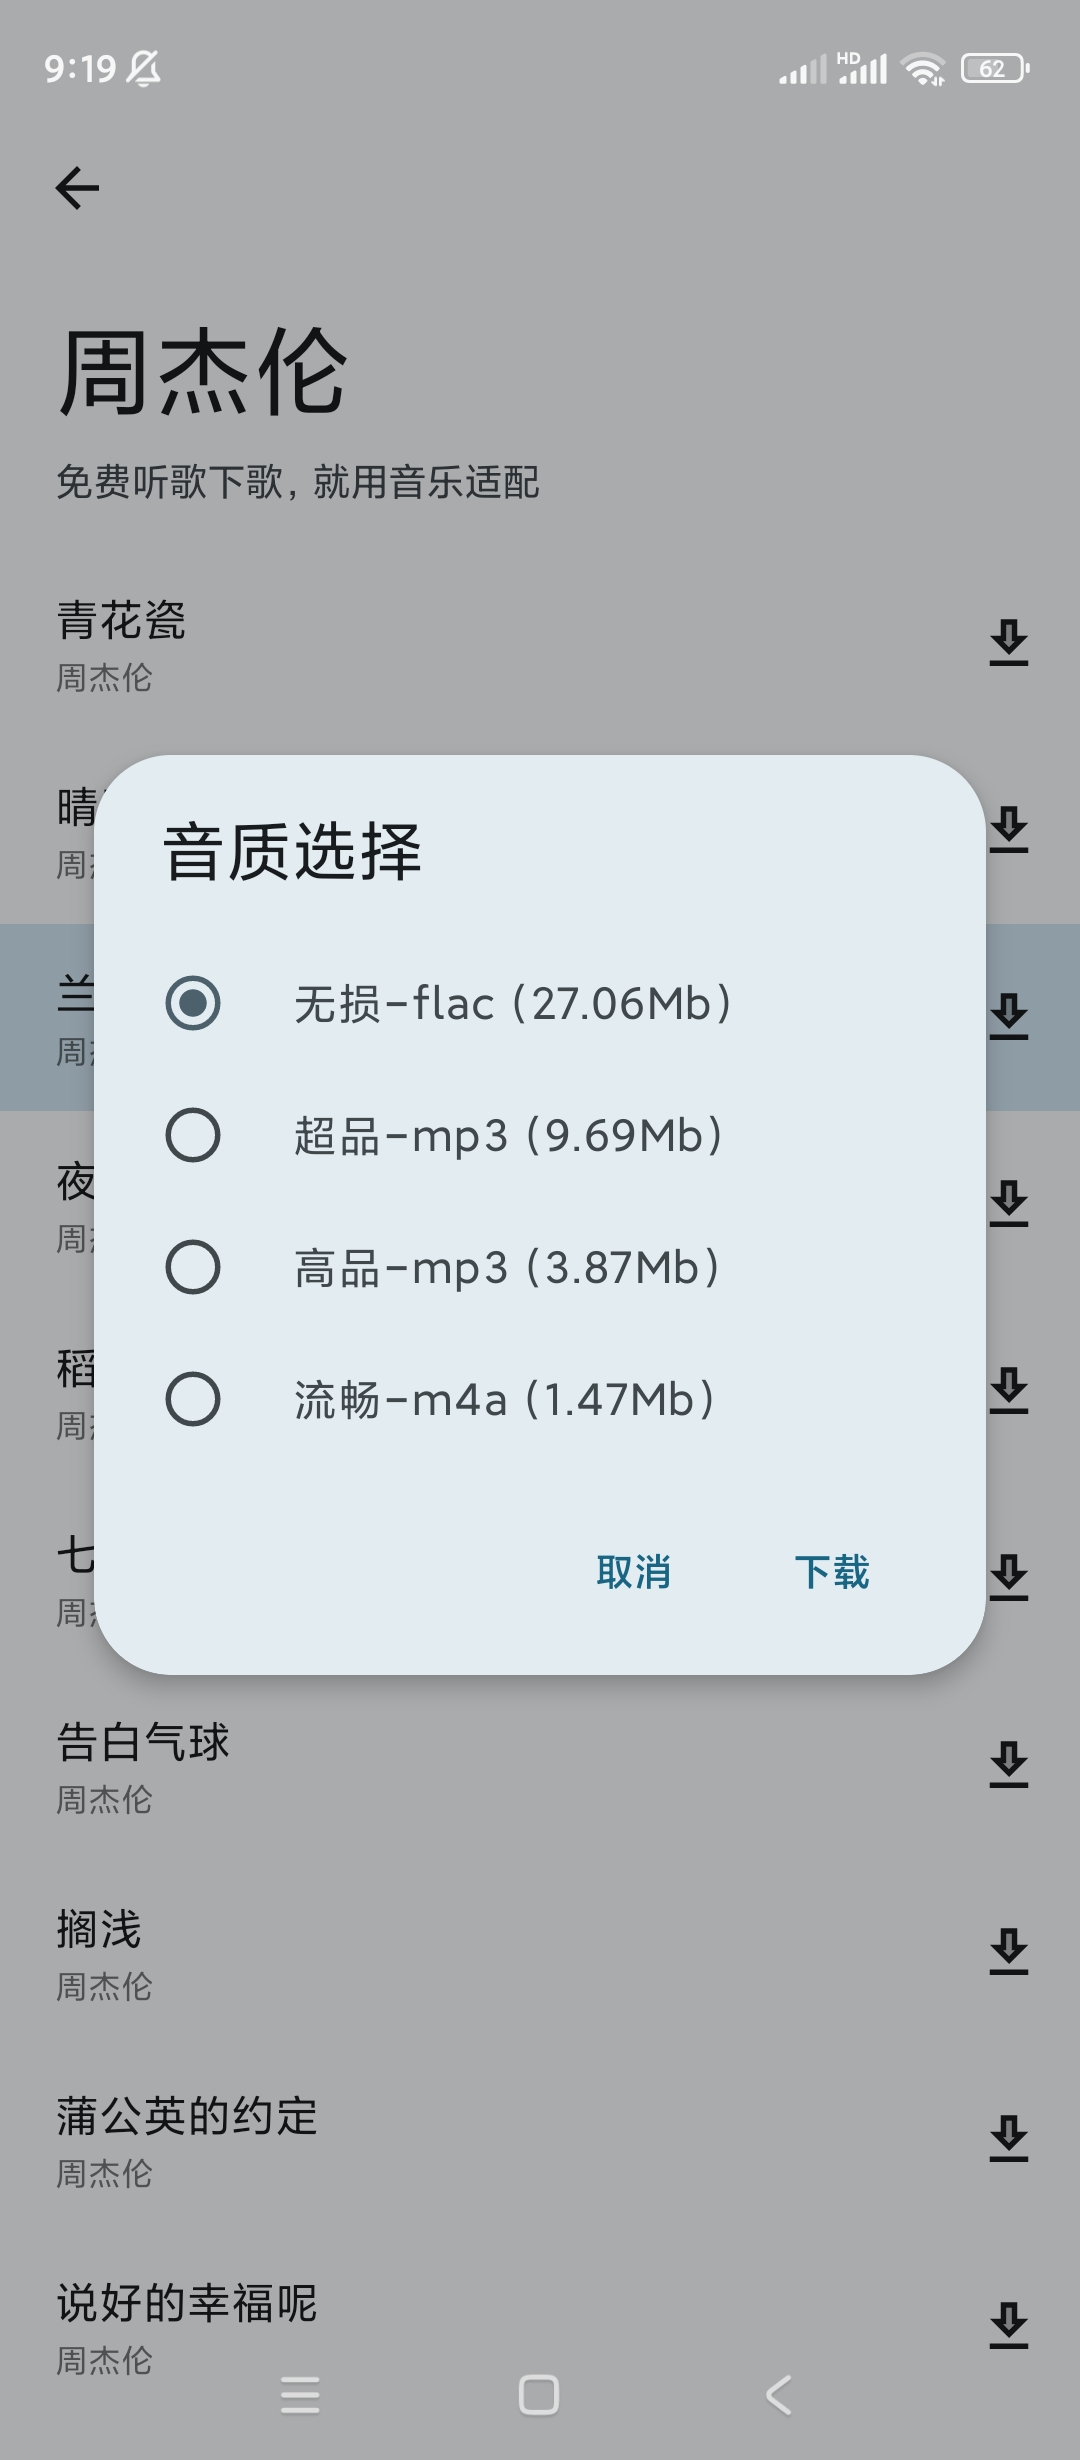The width and height of the screenshot is (1080, 2460).
Task: Download the song 搁浅
Action: pos(1008,1951)
